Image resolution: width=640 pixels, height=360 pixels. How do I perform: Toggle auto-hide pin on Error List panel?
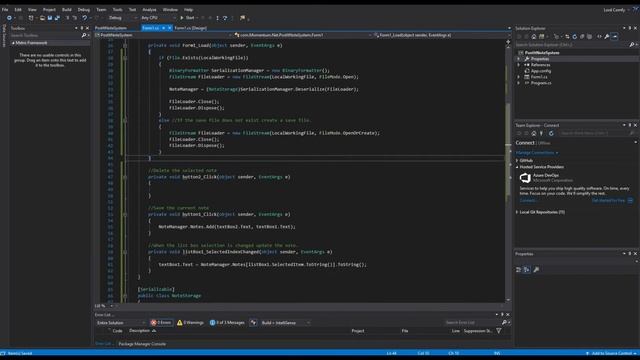[x=502, y=315]
